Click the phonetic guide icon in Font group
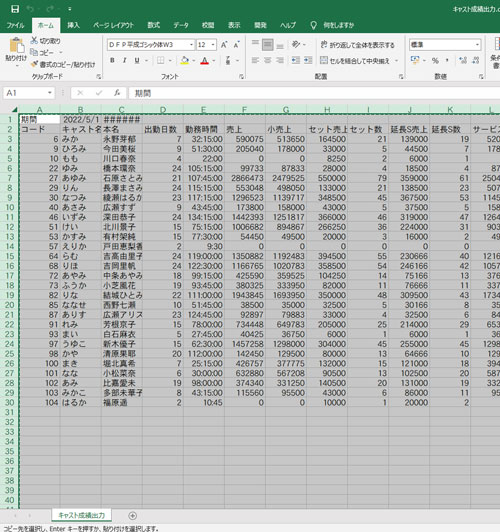Image resolution: width=500 pixels, height=532 pixels. coord(228,61)
